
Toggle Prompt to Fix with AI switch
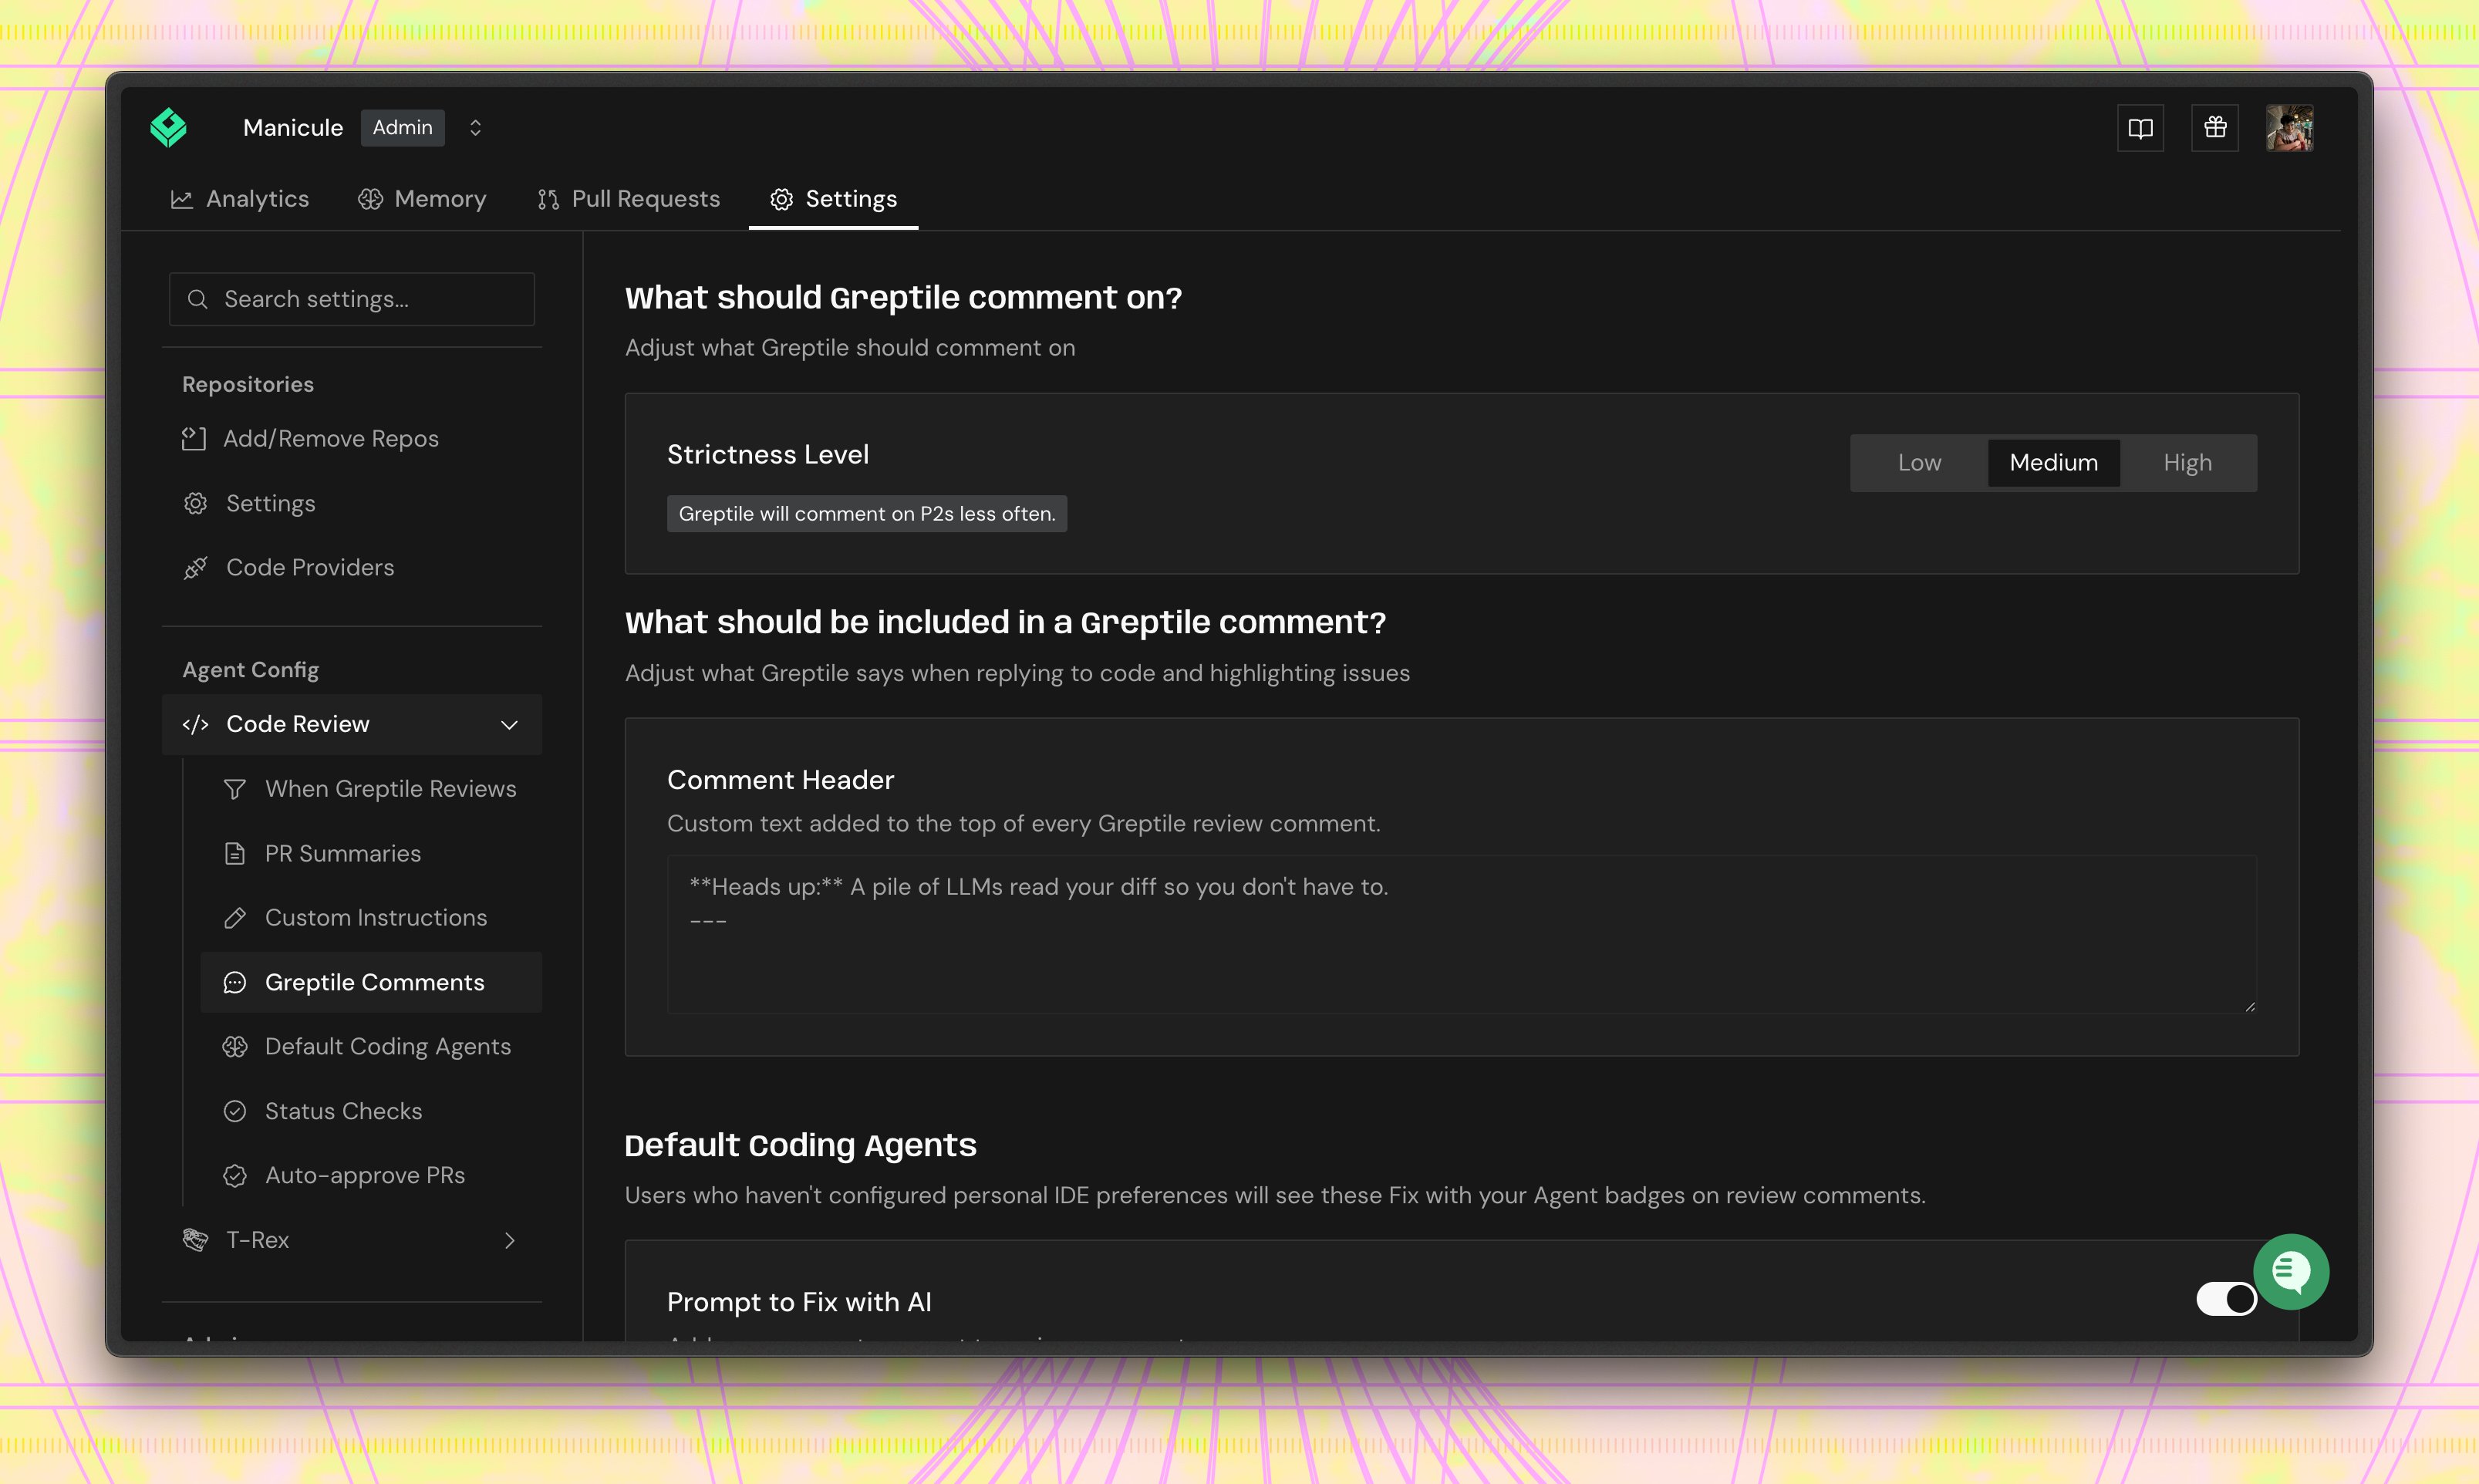click(2226, 1299)
